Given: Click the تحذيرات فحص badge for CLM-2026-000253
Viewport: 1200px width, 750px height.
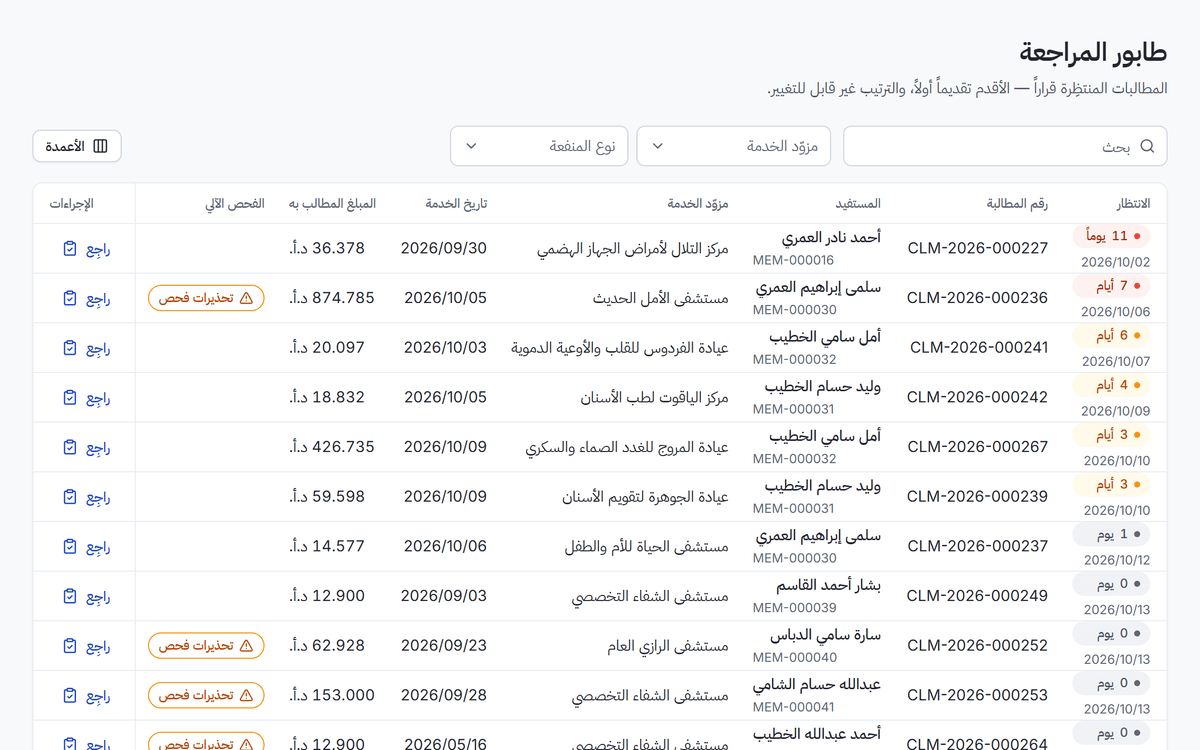Looking at the screenshot, I should click(207, 695).
